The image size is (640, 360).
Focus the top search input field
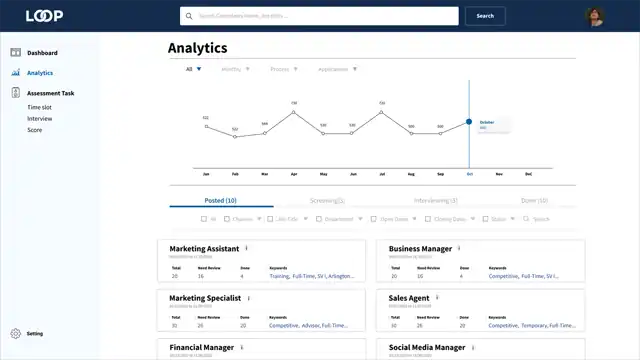click(319, 16)
